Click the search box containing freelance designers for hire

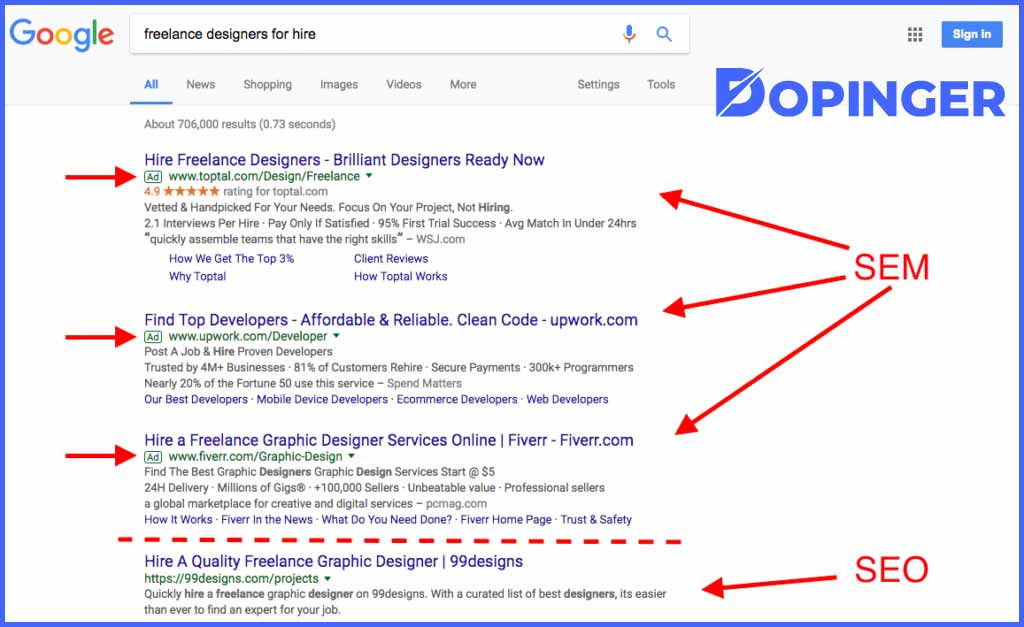tap(409, 34)
